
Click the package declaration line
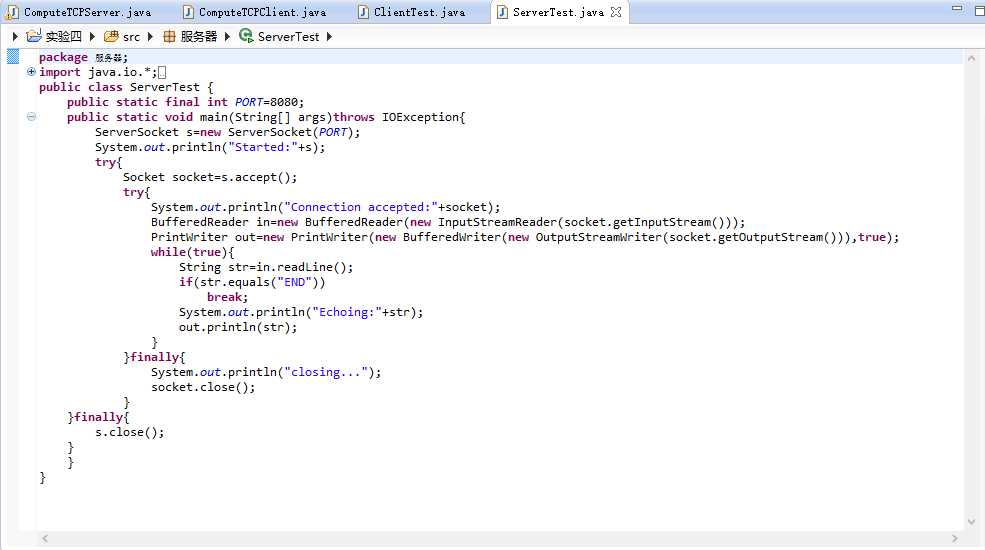[83, 57]
